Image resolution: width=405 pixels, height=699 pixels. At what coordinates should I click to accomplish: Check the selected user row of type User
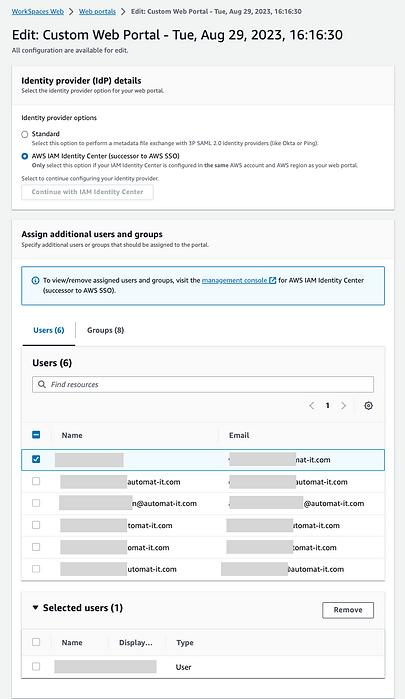[36, 666]
